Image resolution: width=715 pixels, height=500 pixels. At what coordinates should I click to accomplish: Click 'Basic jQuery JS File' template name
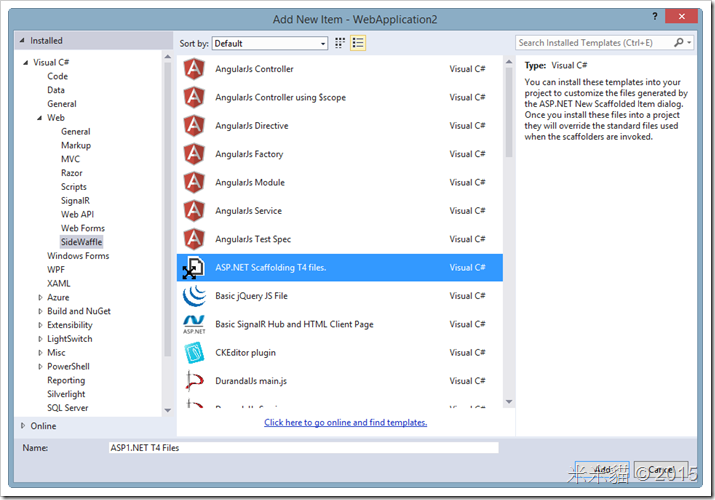pos(251,296)
